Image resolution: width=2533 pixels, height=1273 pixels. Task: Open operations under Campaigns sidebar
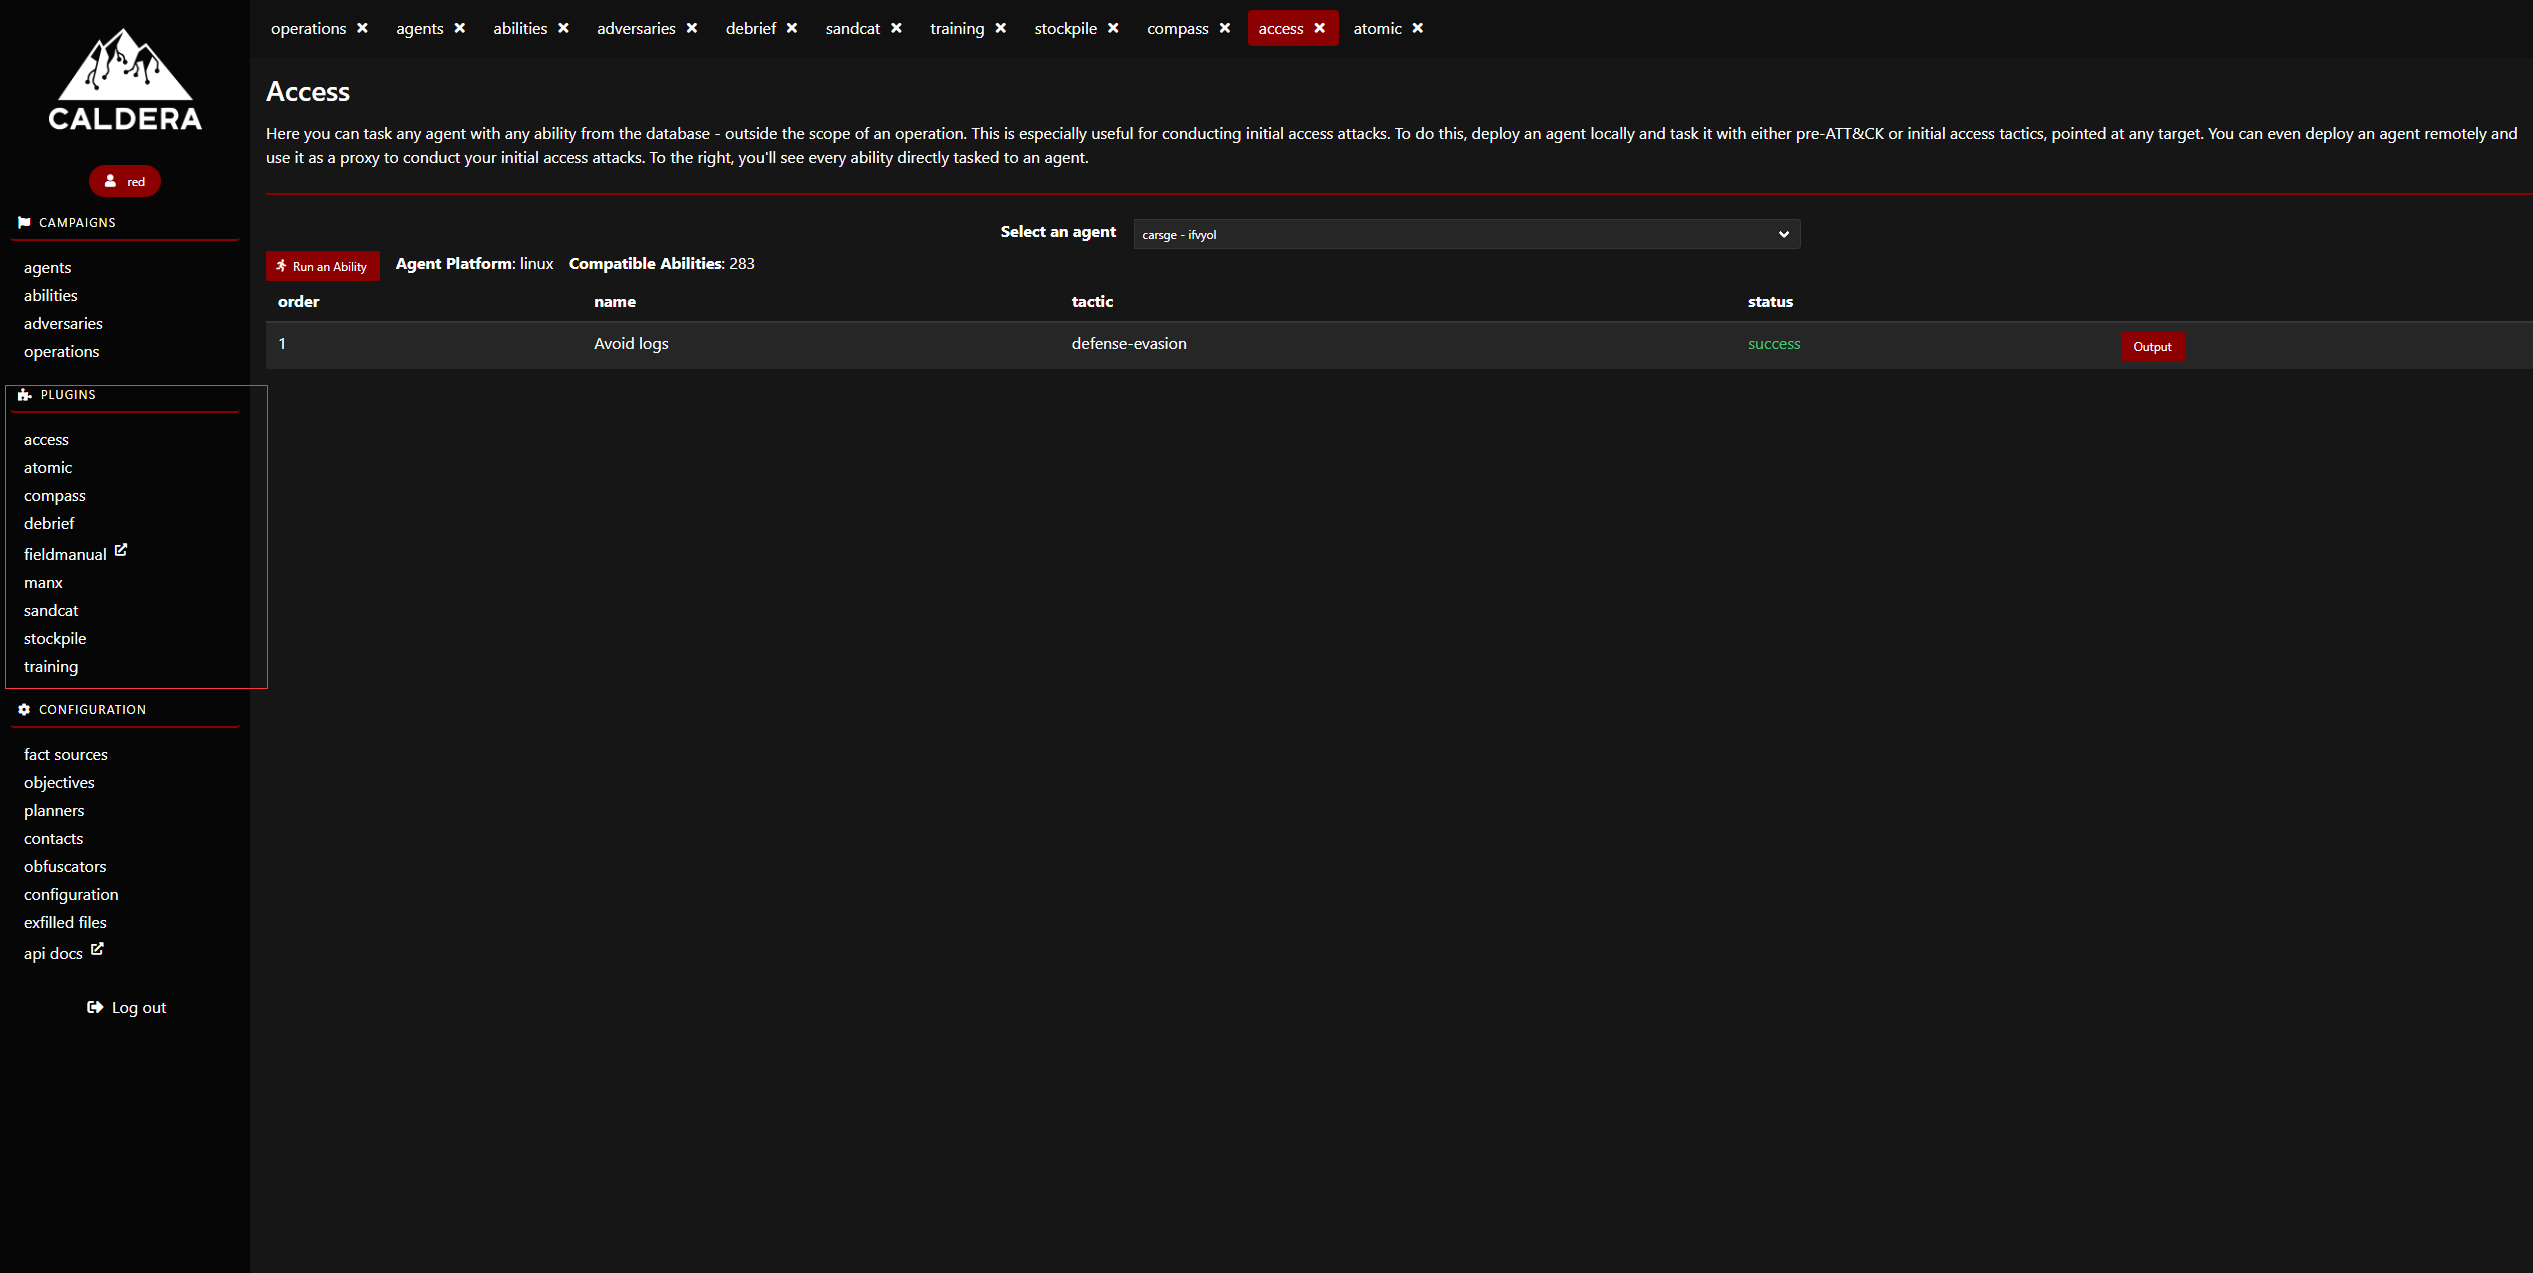click(x=61, y=351)
